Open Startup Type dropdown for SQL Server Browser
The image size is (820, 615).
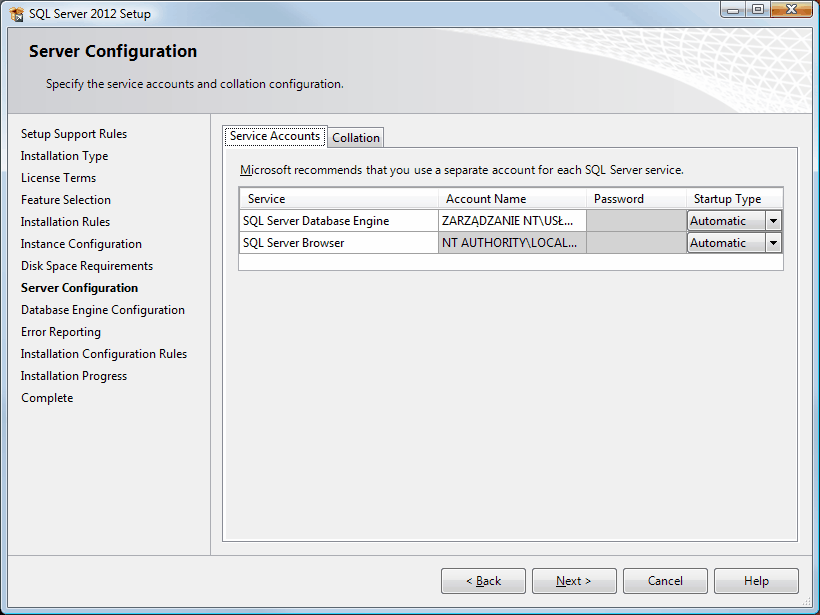click(x=773, y=243)
